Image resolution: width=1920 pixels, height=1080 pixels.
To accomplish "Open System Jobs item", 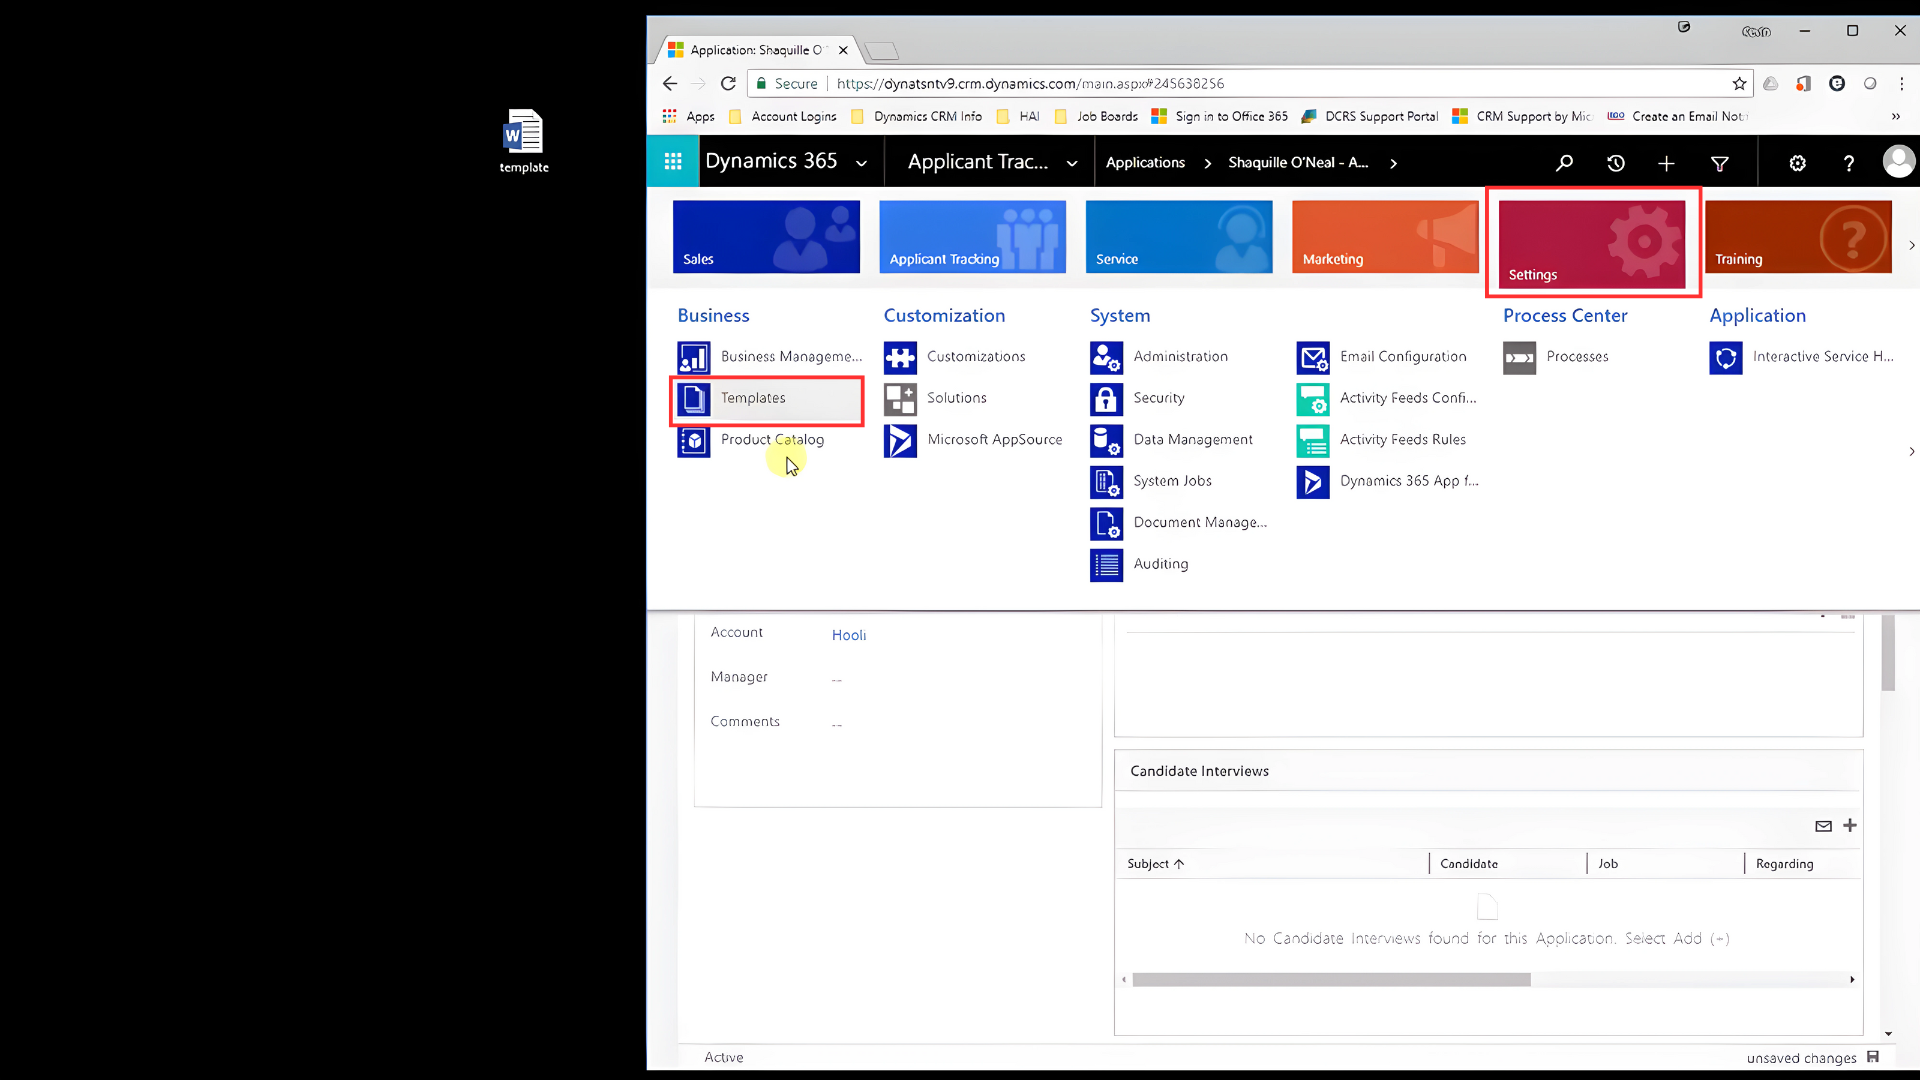I will tap(1152, 481).
